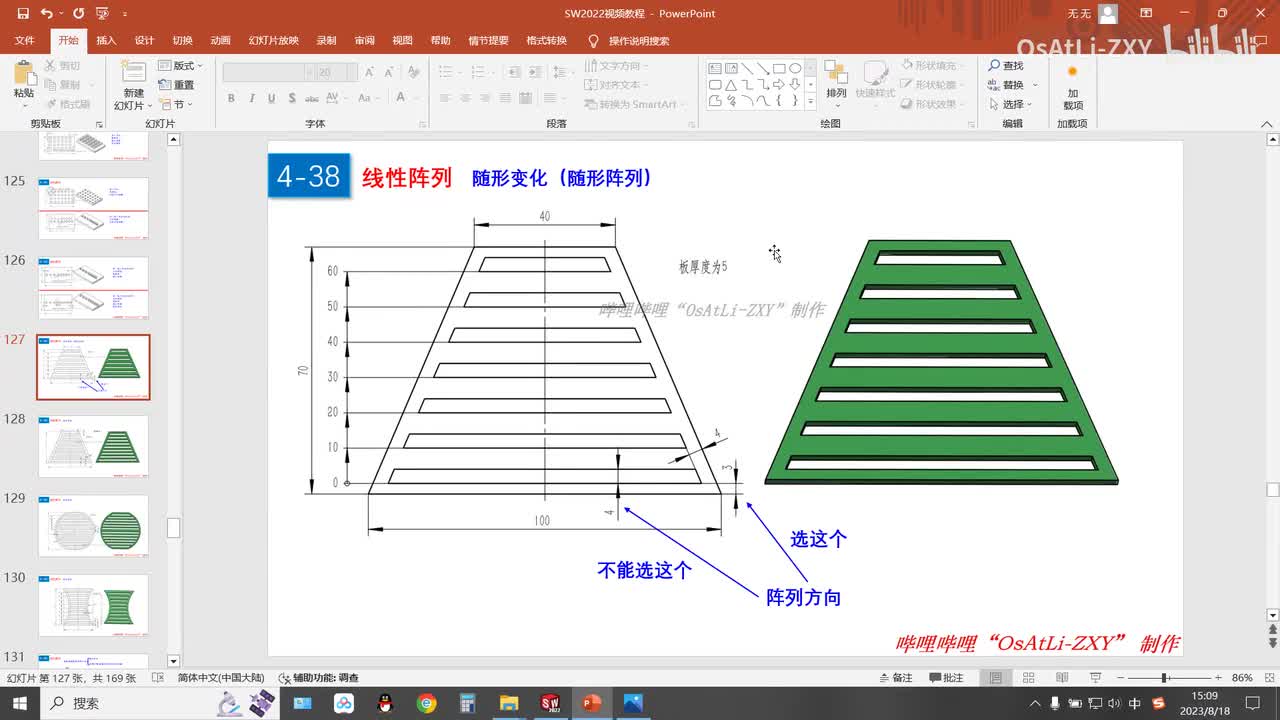Switch to the Transitions (切换) tab

click(183, 41)
